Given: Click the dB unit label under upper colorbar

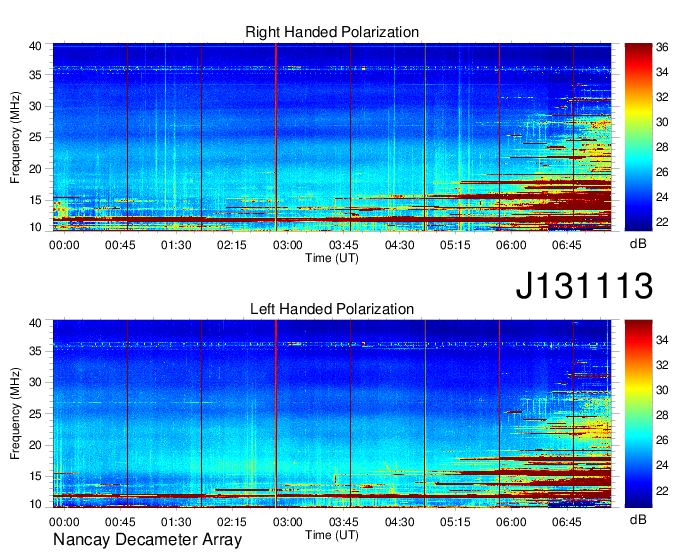Looking at the screenshot, I should coord(638,244).
